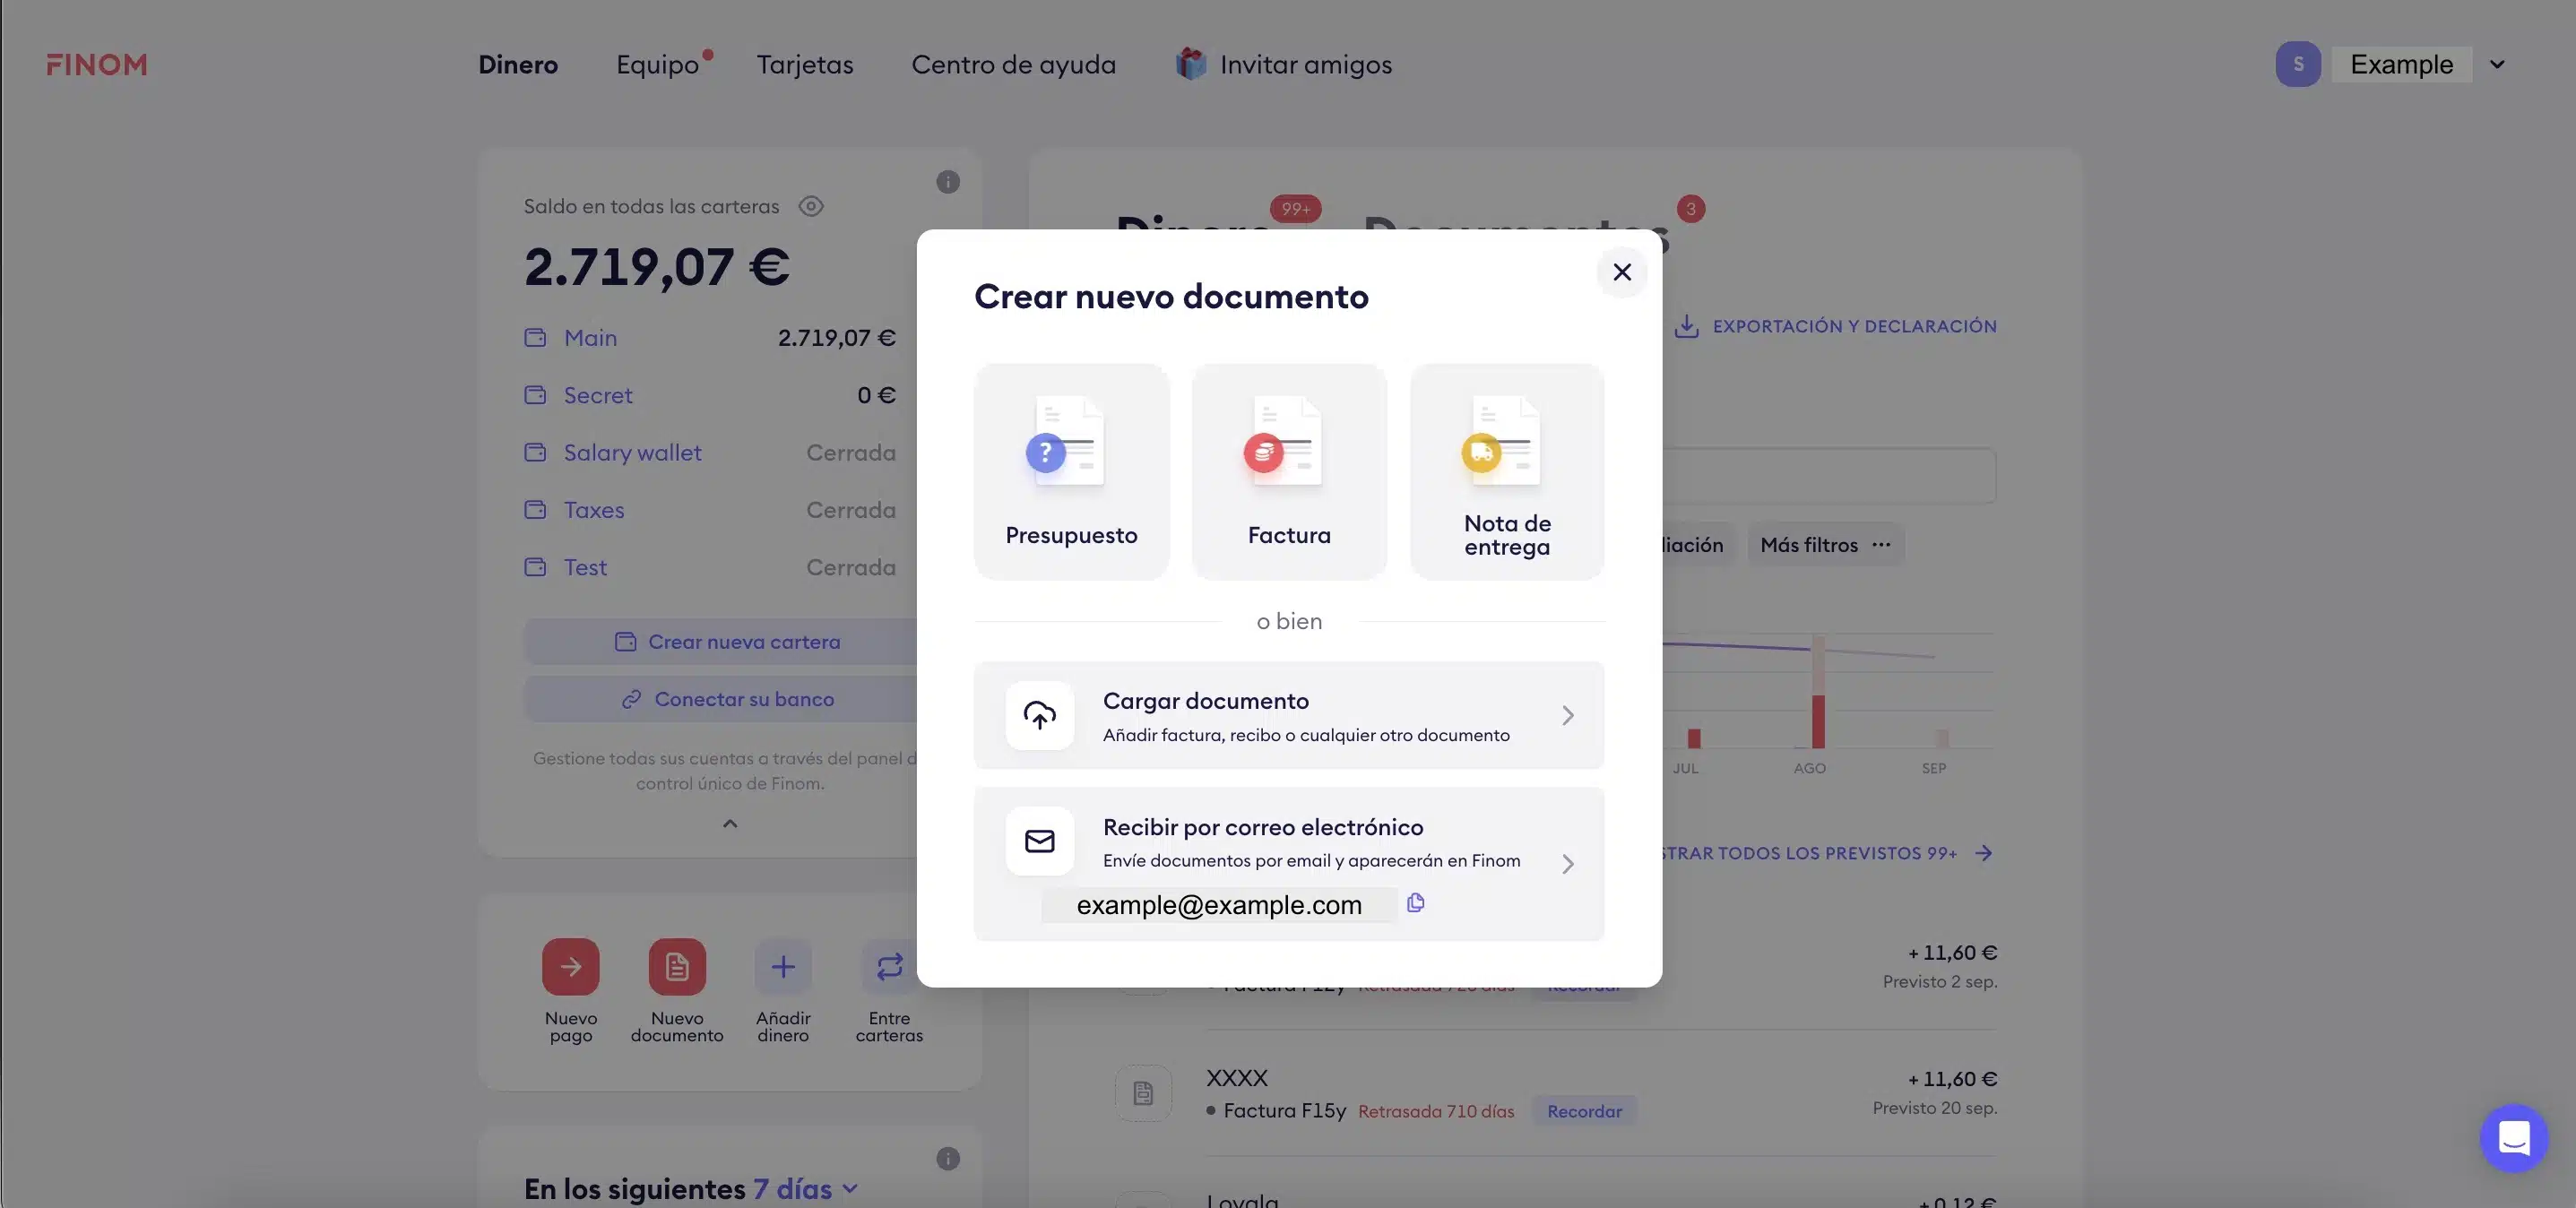Viewport: 2576px width, 1208px height.
Task: Open Más filtros options
Action: [x=1825, y=545]
